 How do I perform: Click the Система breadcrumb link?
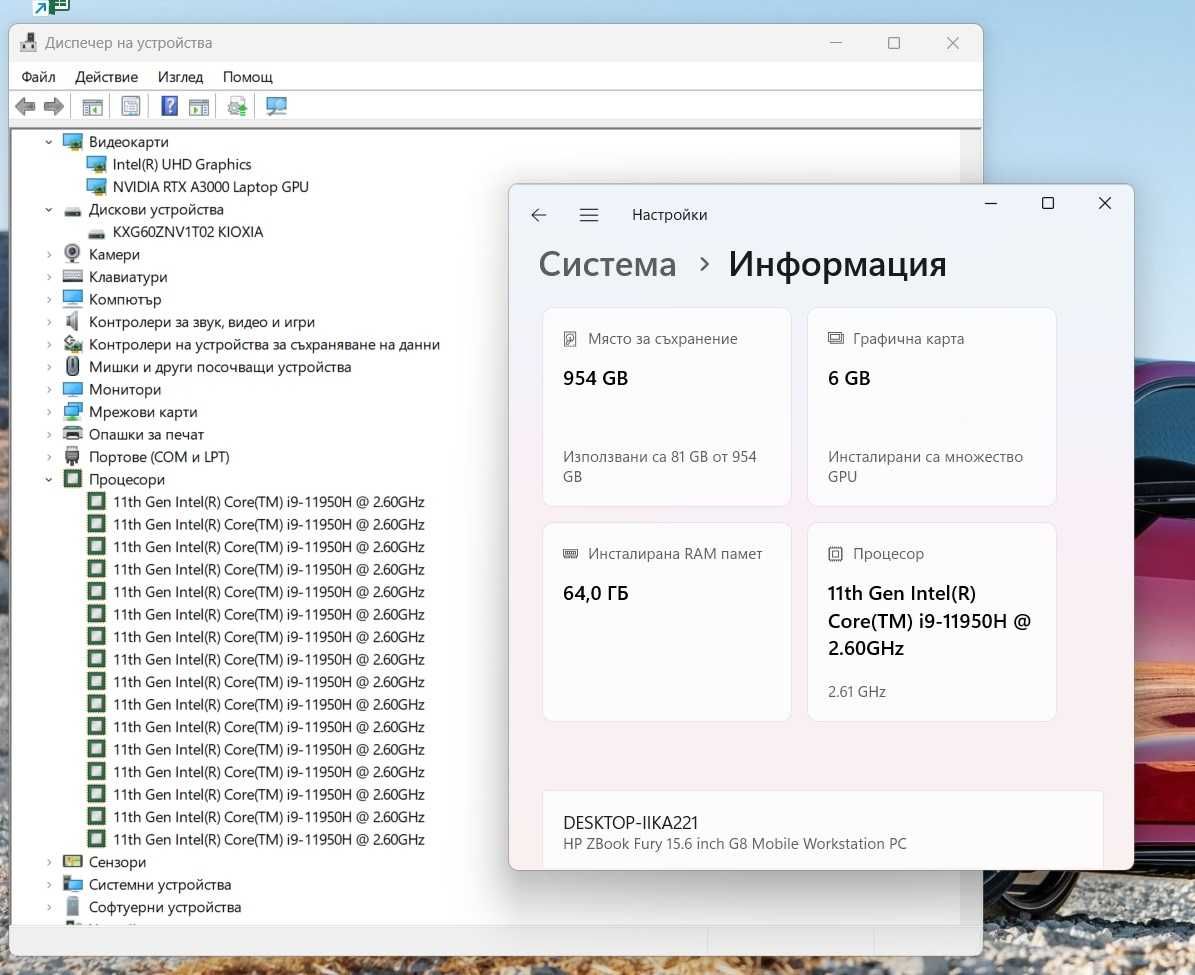point(607,265)
